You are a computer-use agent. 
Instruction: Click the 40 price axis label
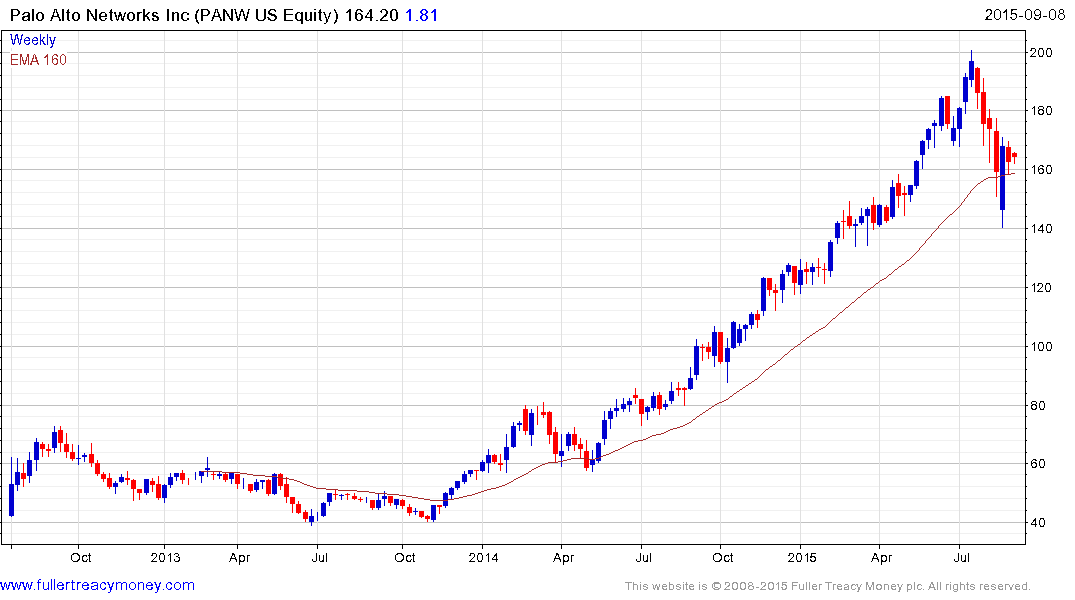pos(1038,523)
